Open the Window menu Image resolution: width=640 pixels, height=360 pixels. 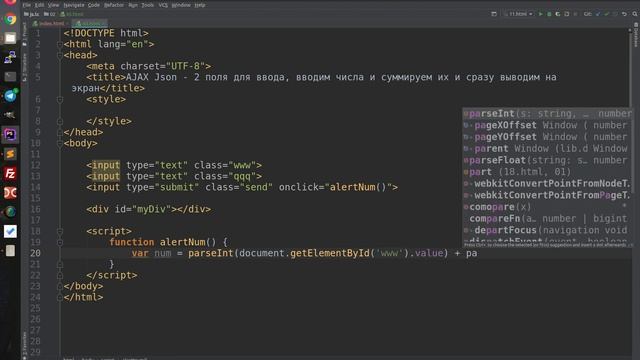pyautogui.click(x=181, y=5)
